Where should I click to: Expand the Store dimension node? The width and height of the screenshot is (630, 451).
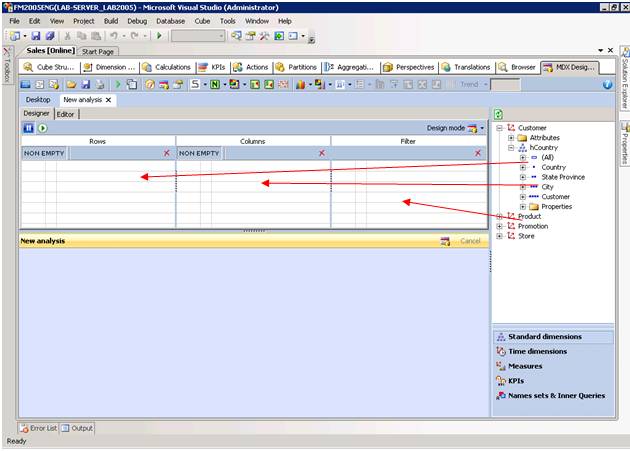(x=499, y=236)
